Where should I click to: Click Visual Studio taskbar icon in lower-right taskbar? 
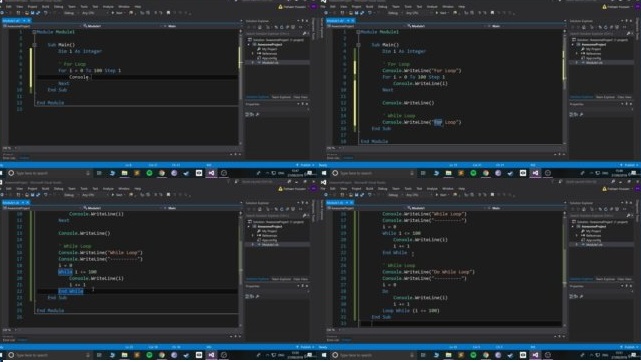535,355
